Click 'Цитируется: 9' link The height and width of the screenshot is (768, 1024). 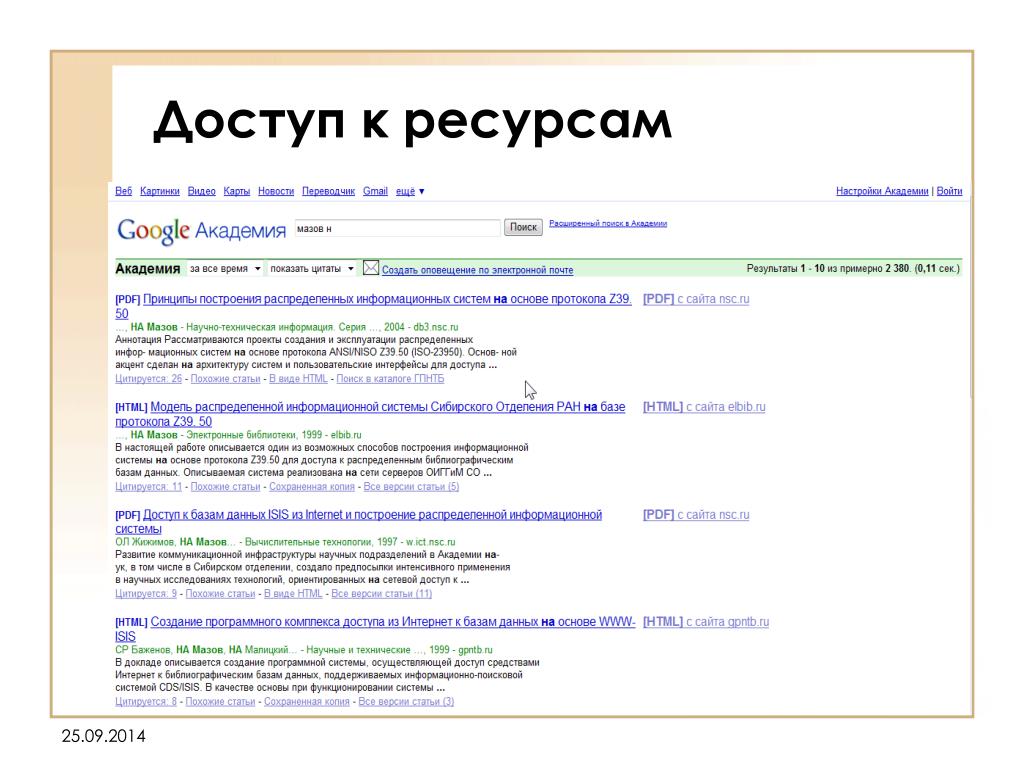click(146, 594)
